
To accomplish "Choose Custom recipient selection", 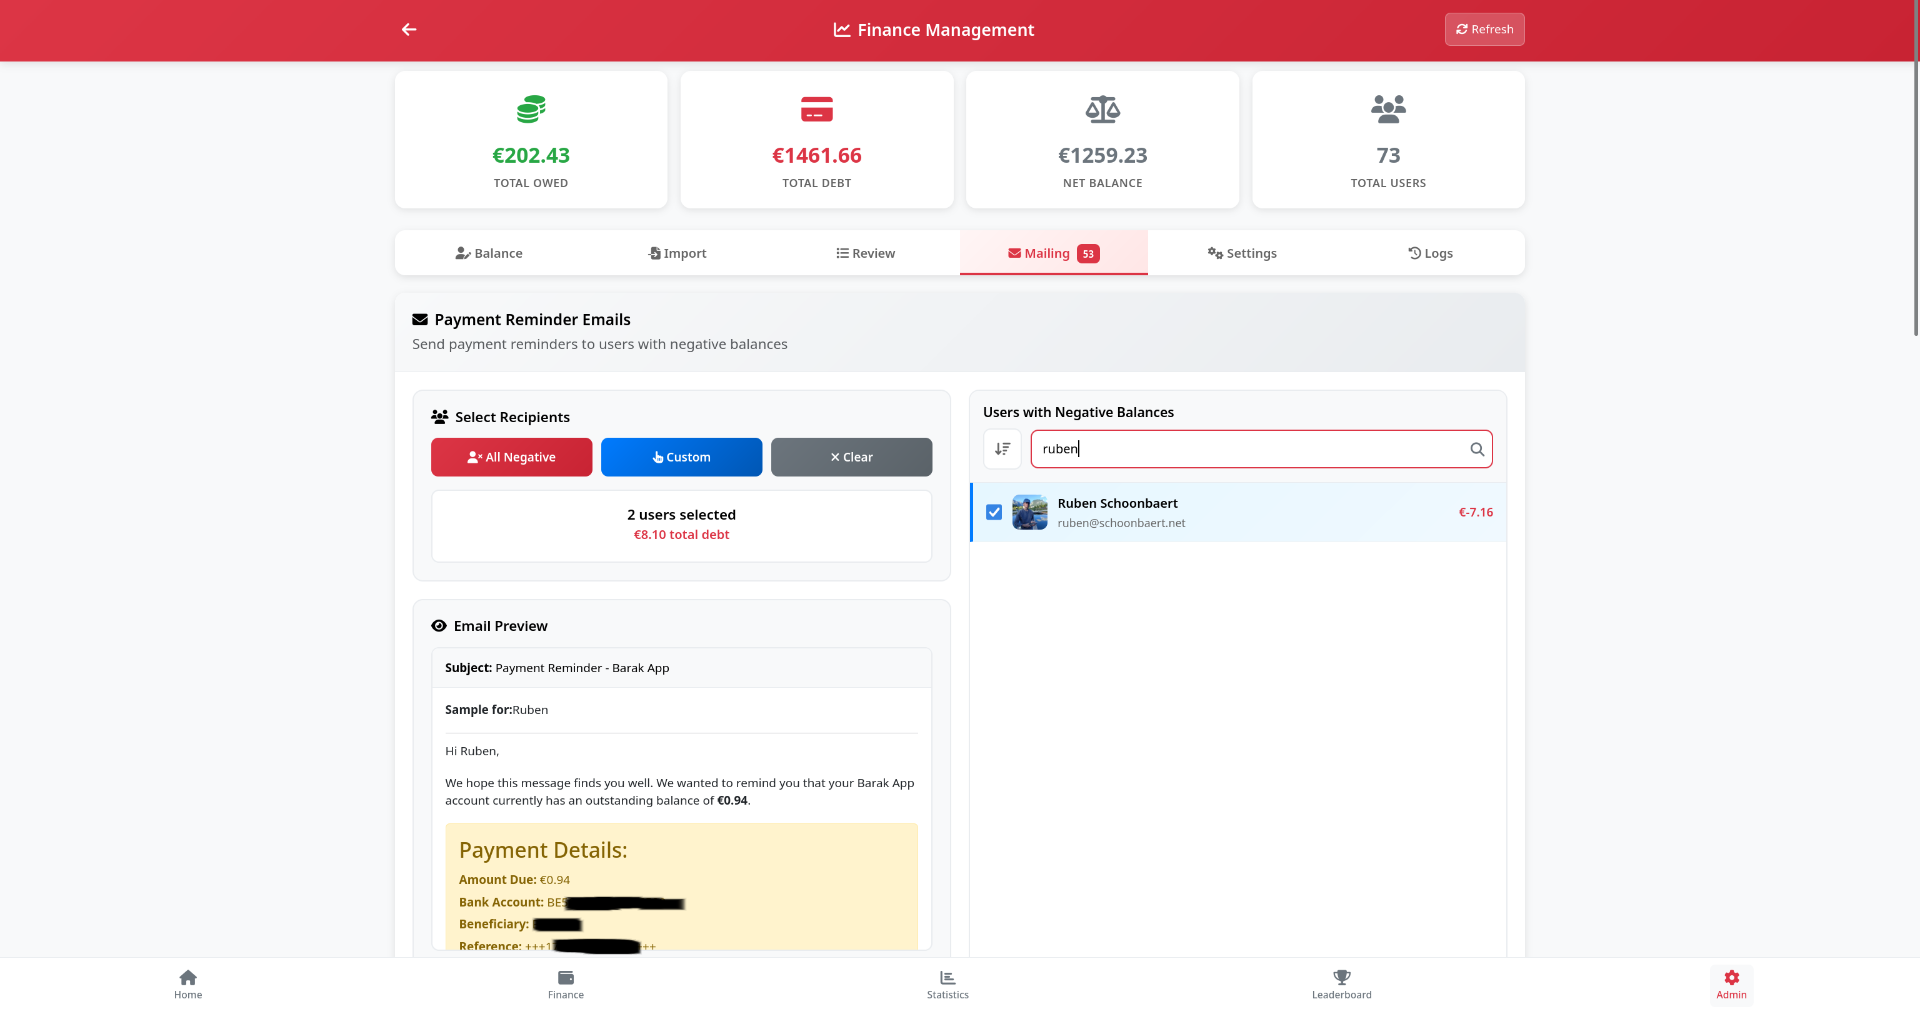I will (681, 458).
